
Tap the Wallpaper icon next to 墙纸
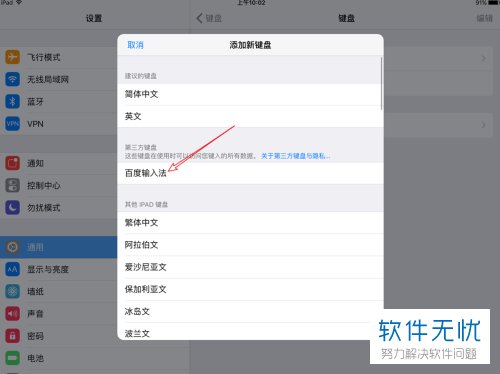pos(12,291)
